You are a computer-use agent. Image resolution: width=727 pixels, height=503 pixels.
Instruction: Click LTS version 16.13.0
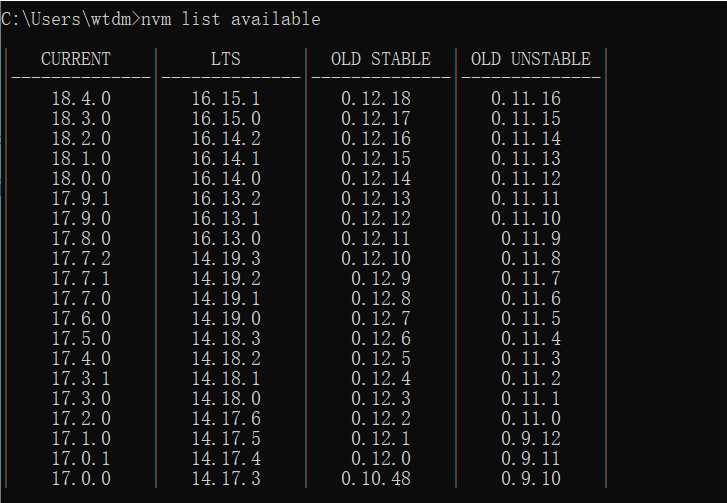[x=226, y=238]
